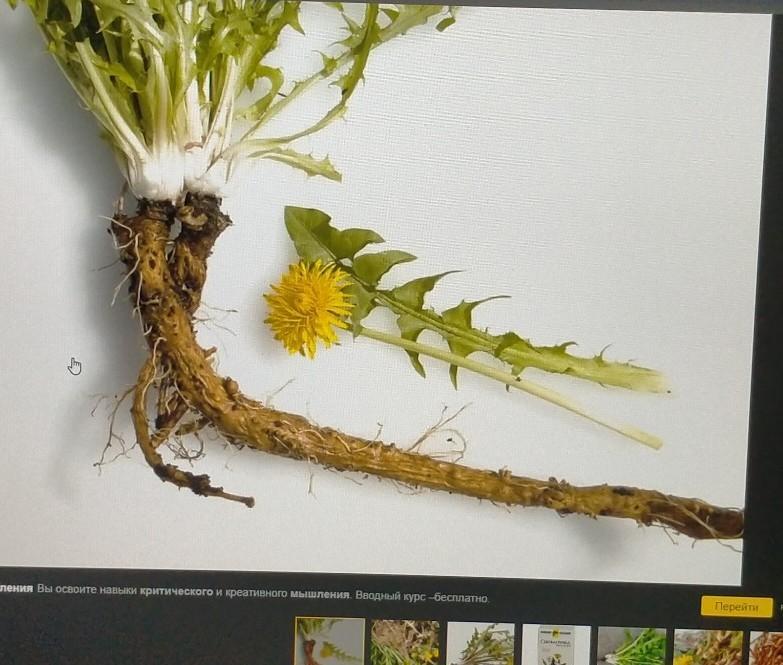The width and height of the screenshot is (783, 665).
Task: Open the third thumbnail of plant on white
Action: click(x=481, y=644)
